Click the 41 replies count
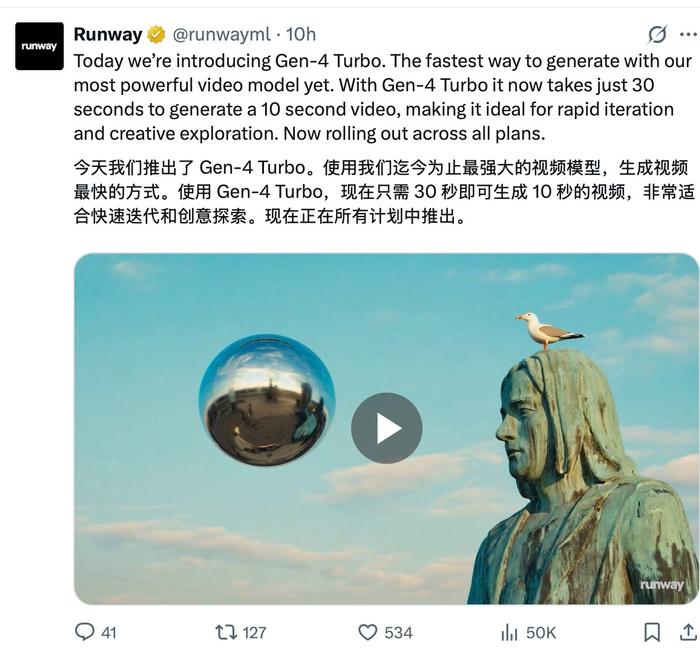Image resolution: width=700 pixels, height=651 pixels. point(109,633)
